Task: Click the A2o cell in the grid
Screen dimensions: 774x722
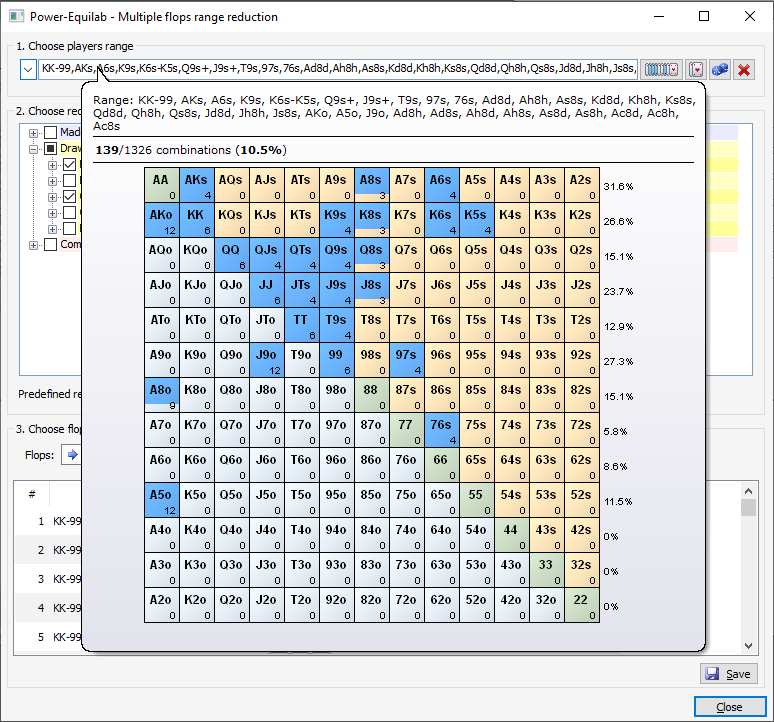Action: (x=162, y=606)
